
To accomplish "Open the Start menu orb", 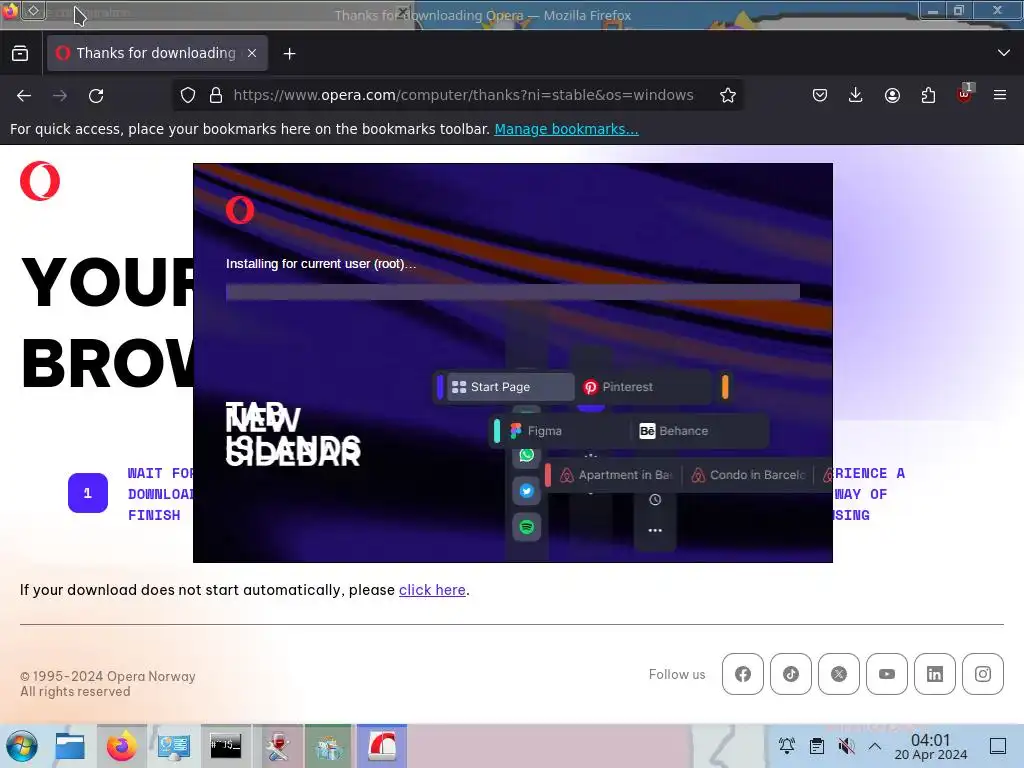I will 22,746.
